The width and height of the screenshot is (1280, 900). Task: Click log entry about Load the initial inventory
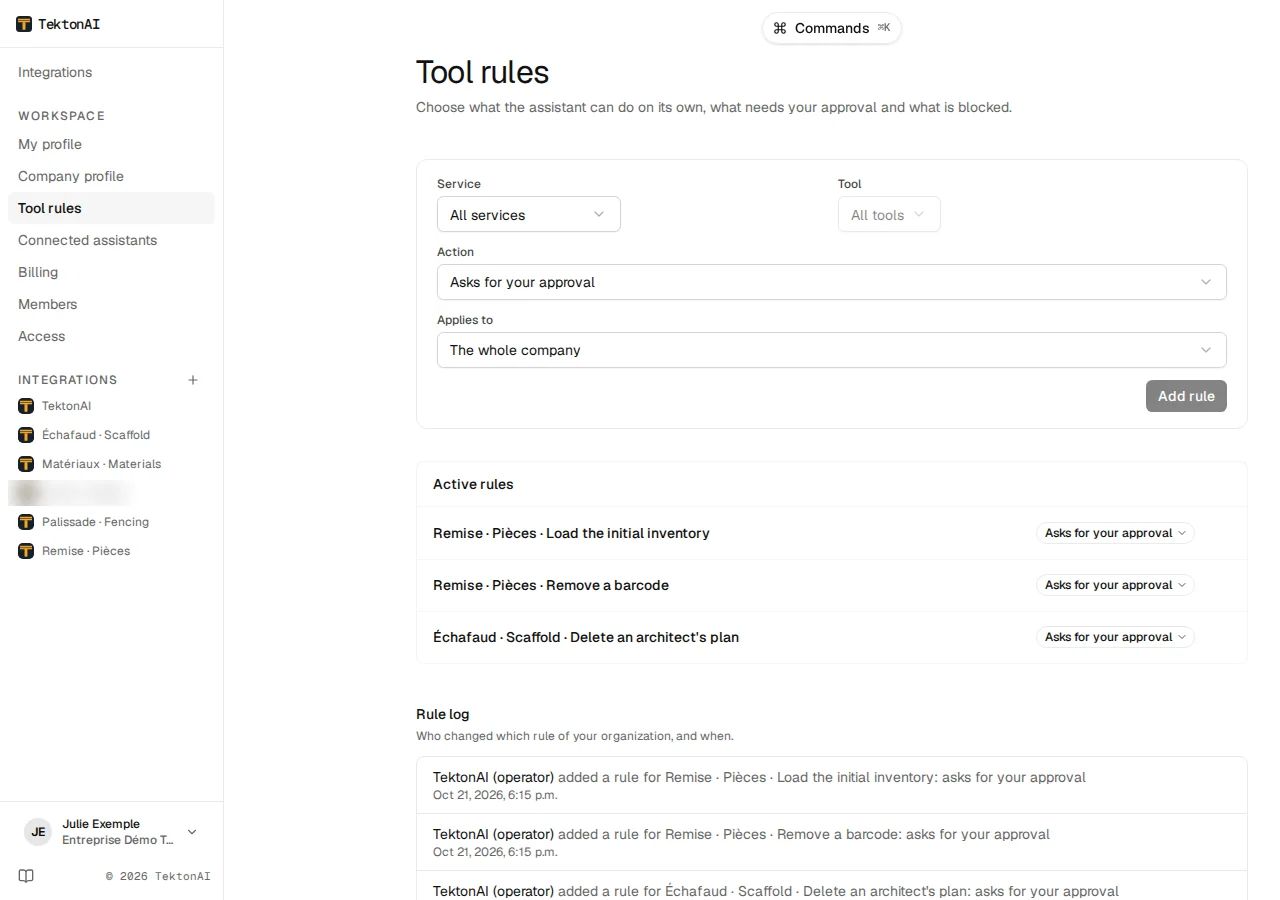tap(832, 785)
